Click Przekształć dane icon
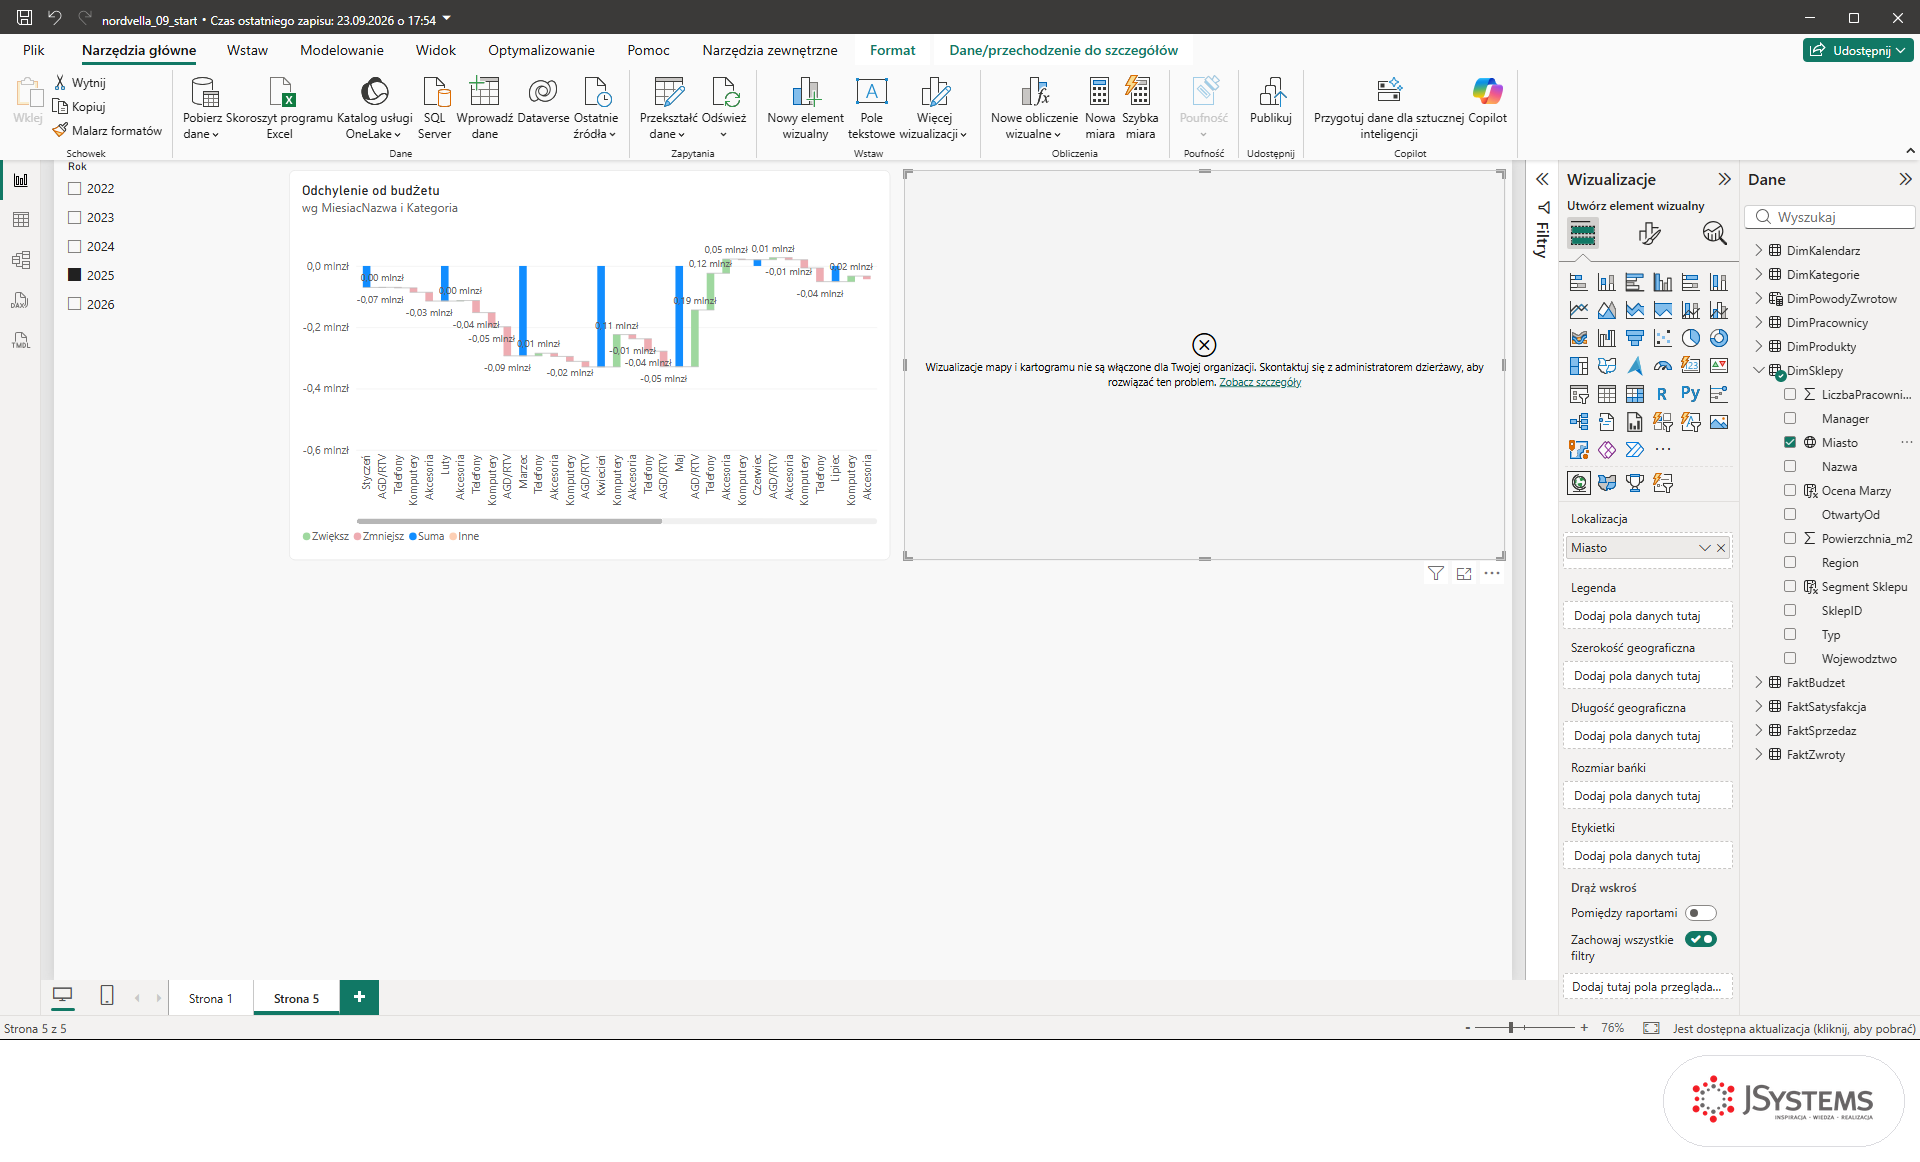Screen dimensions: 1920x1162 (x=668, y=92)
